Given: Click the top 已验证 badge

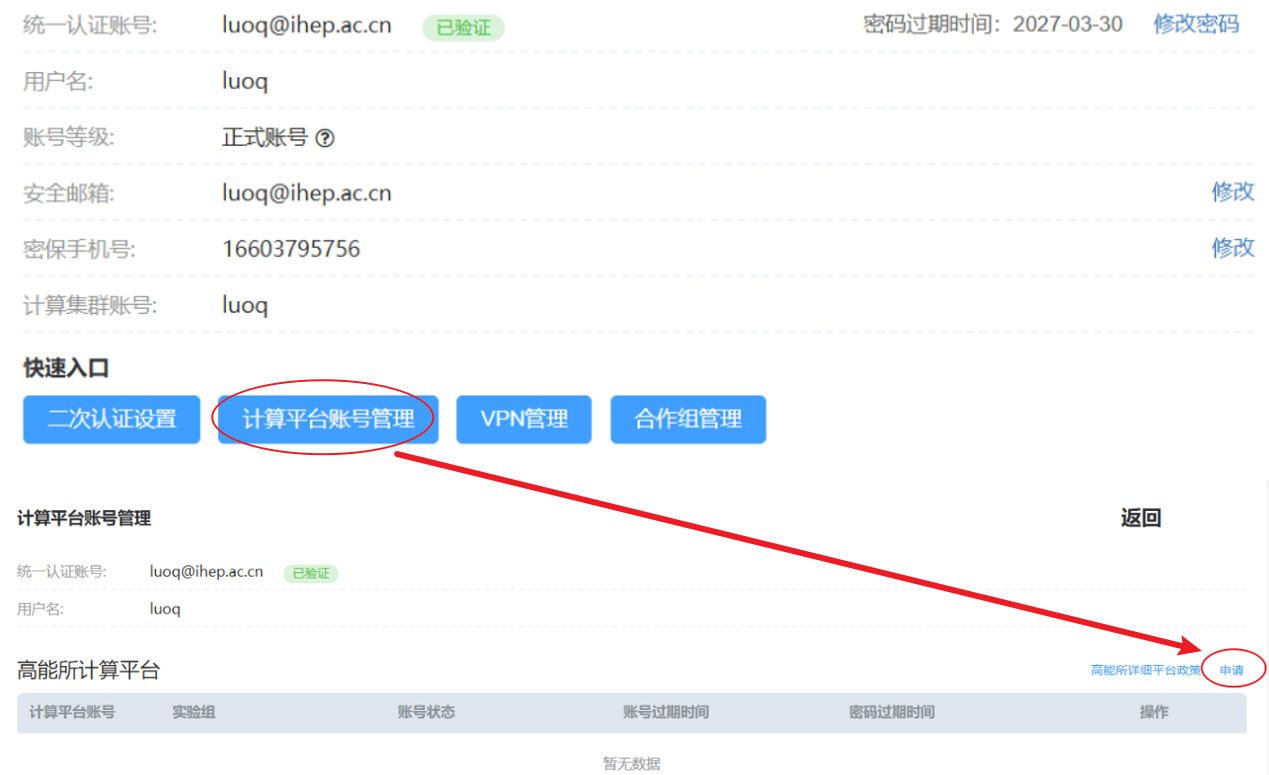Looking at the screenshot, I should (x=463, y=28).
